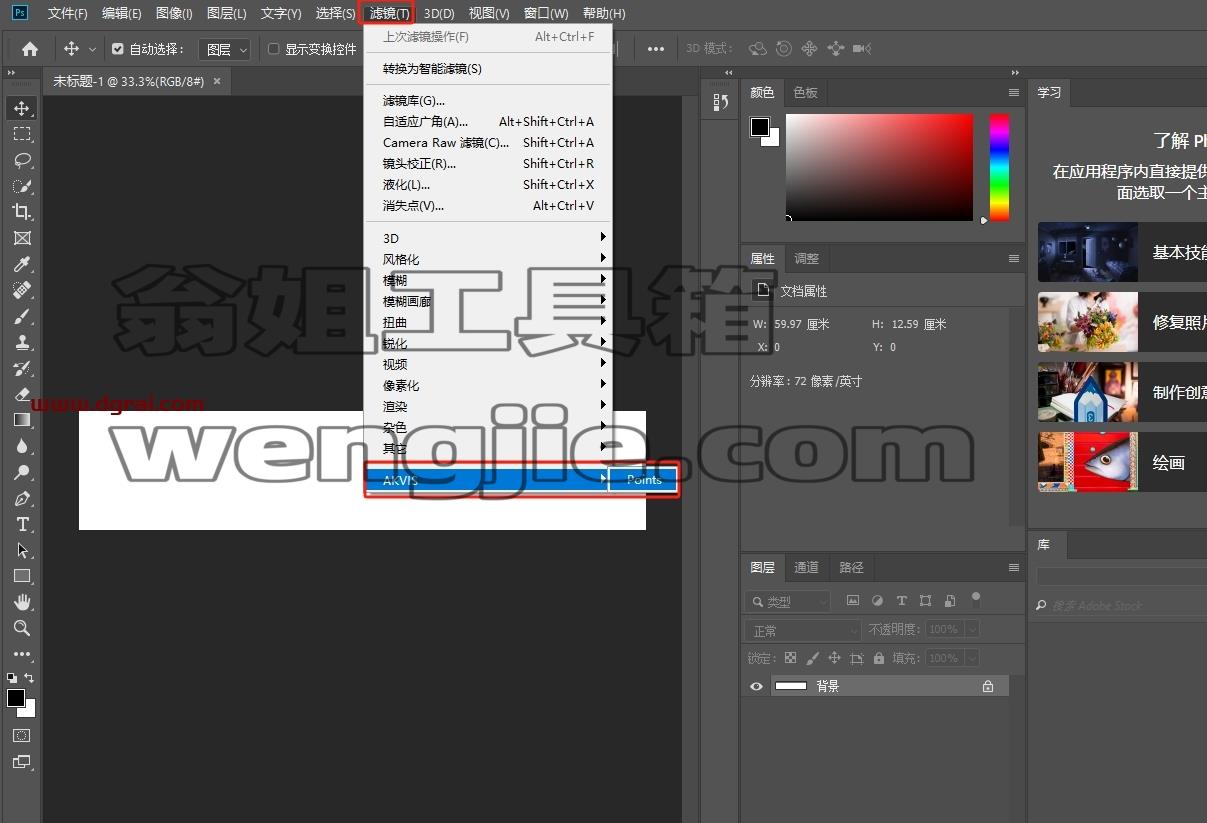1207x823 pixels.
Task: Open the 滤镜库(G)... menu entry
Action: point(487,100)
